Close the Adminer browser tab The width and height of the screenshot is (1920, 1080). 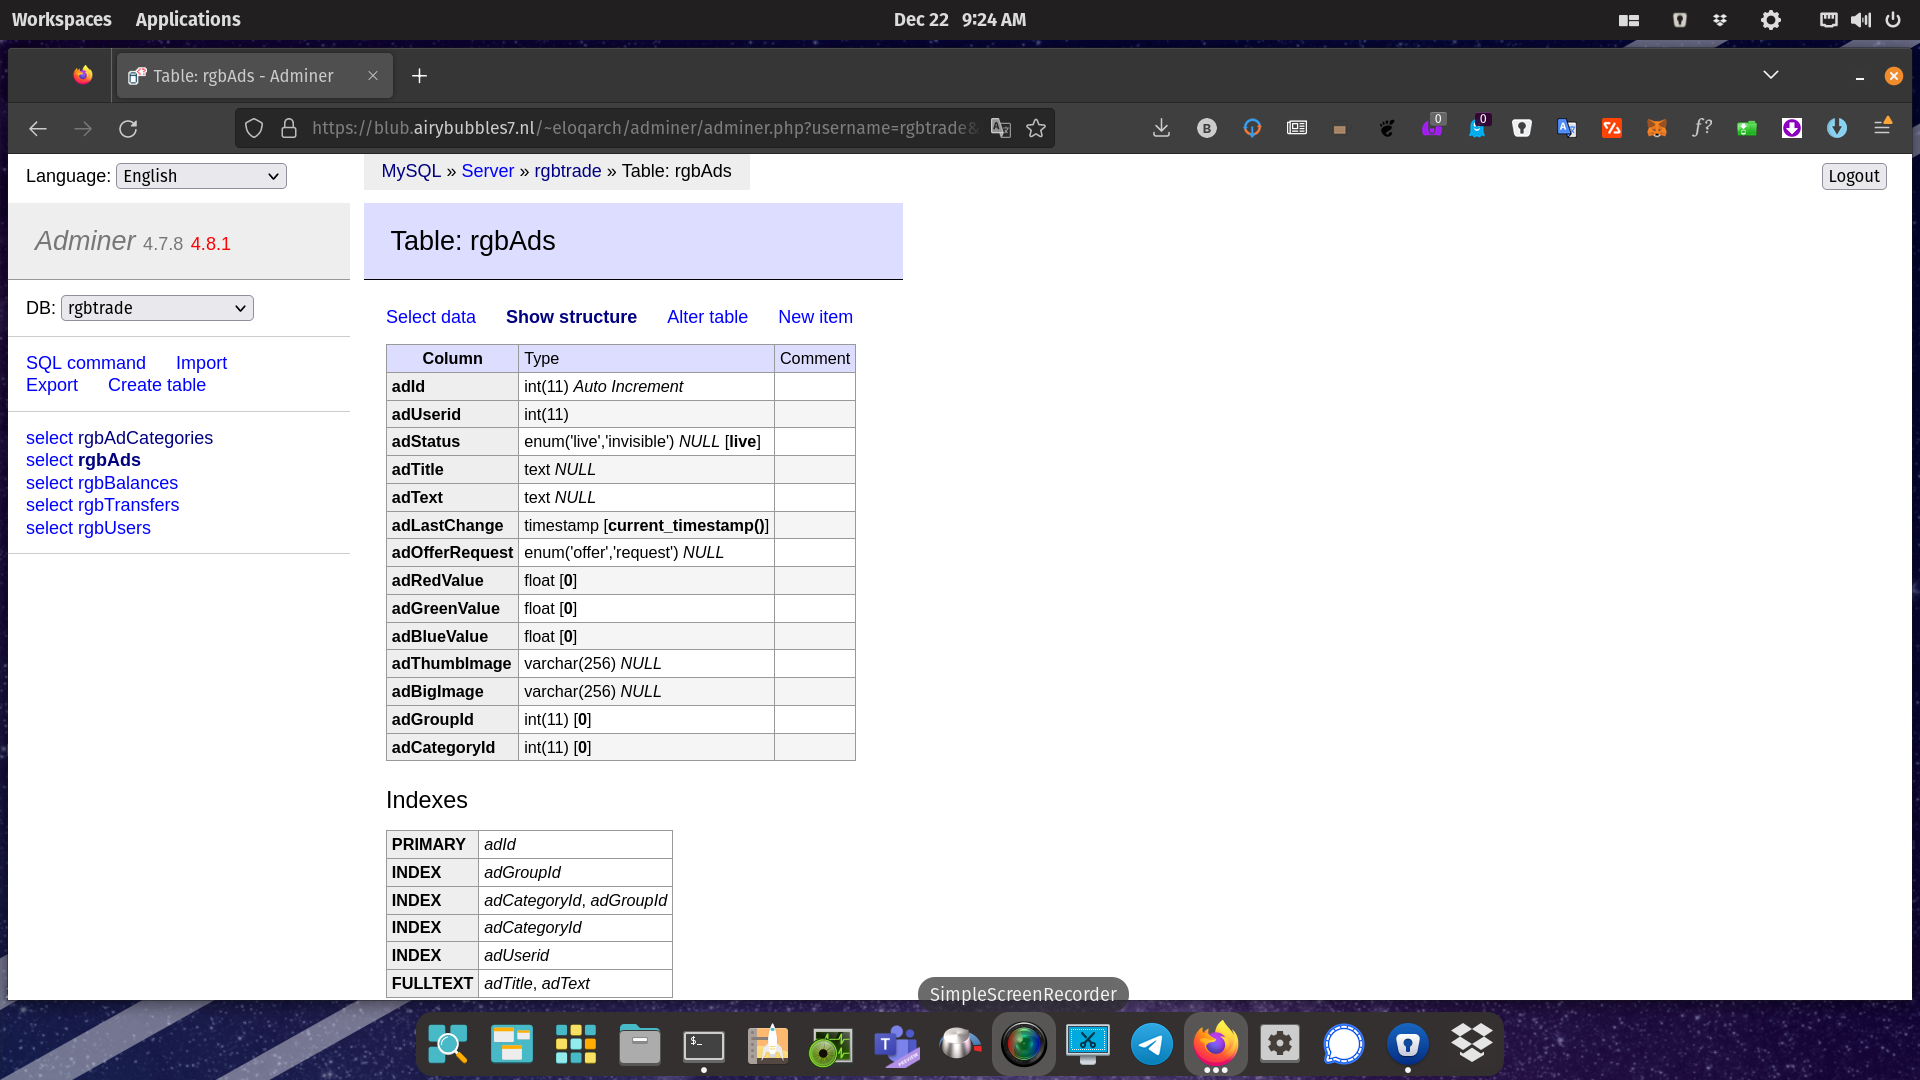click(373, 76)
